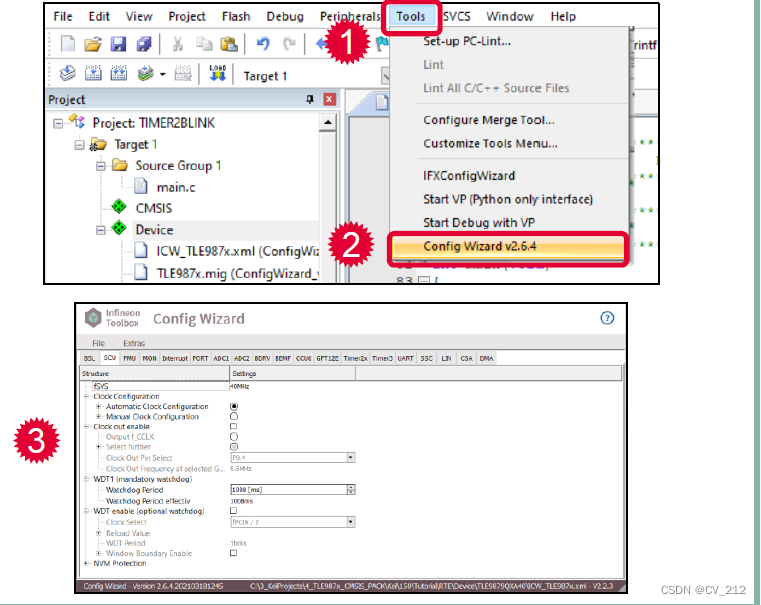
Task: Click the Infineon Toolbox logo
Action: pos(93,318)
